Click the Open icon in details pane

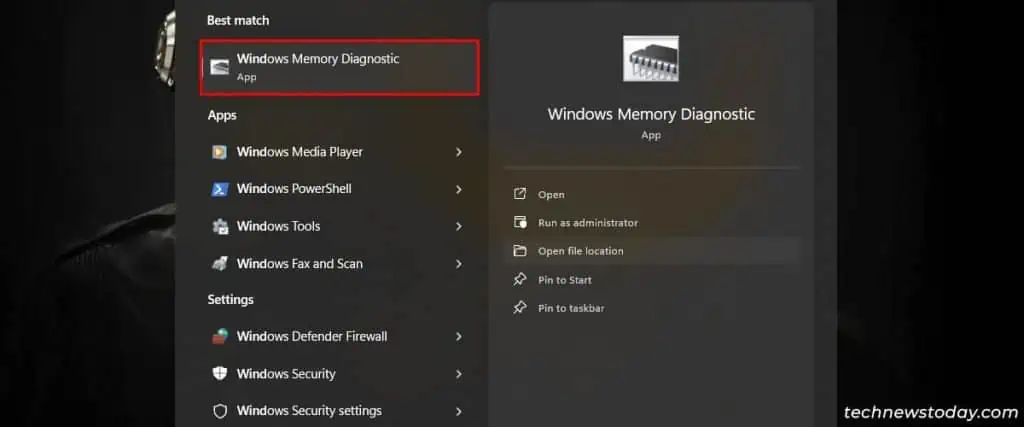[520, 194]
